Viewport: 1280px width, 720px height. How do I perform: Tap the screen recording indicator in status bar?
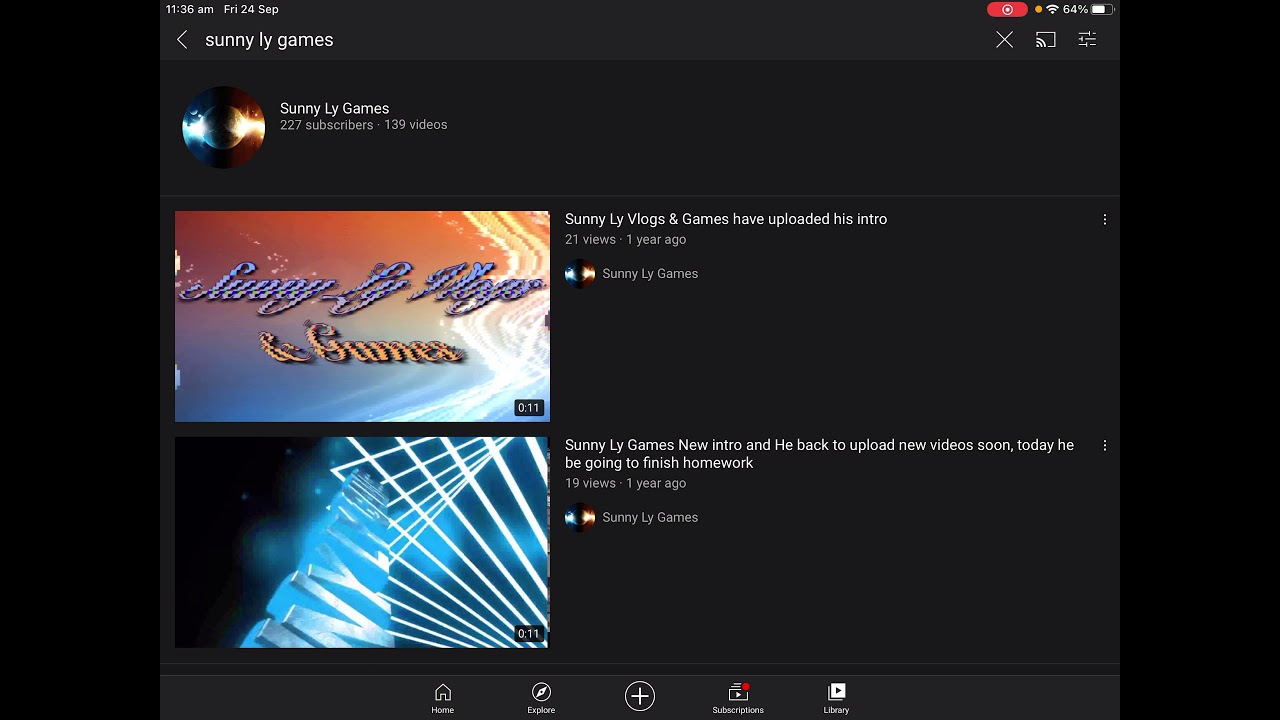pos(1007,9)
